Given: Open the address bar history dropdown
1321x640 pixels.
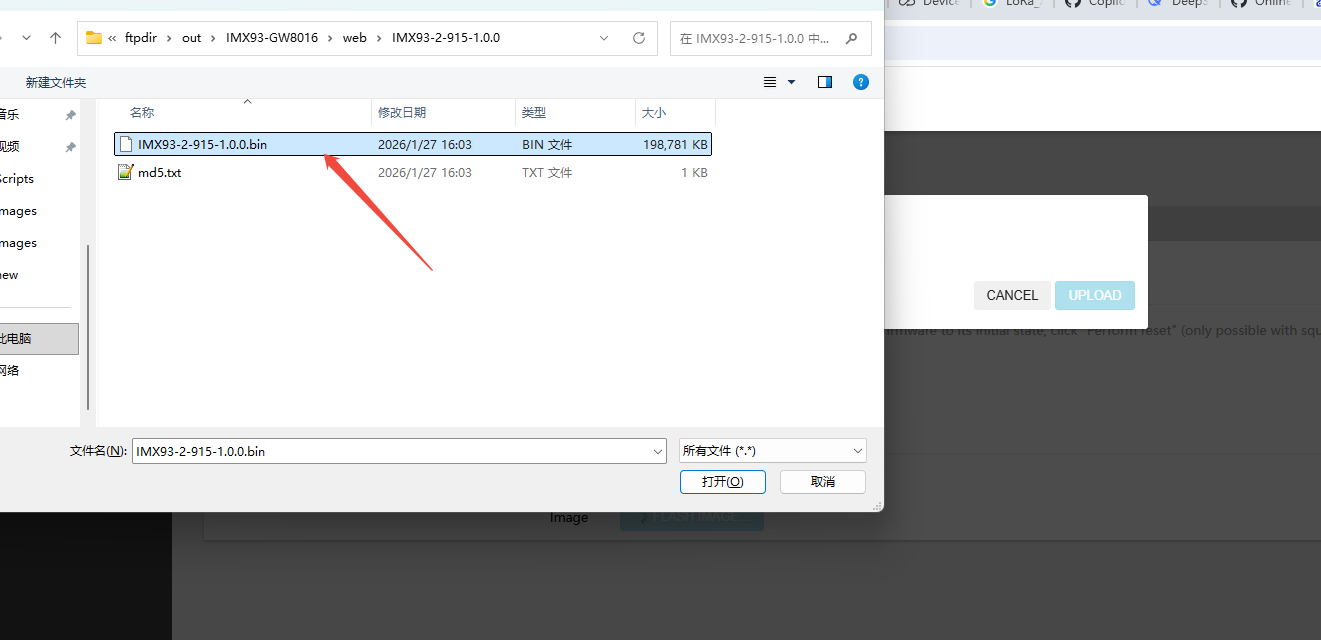Looking at the screenshot, I should pyautogui.click(x=604, y=38).
